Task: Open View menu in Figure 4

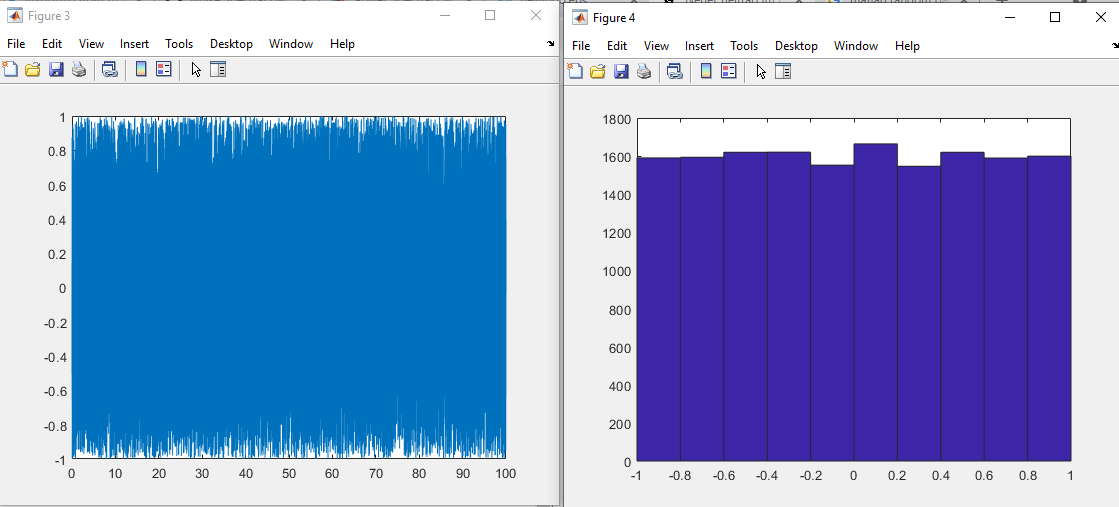Action: coord(657,46)
